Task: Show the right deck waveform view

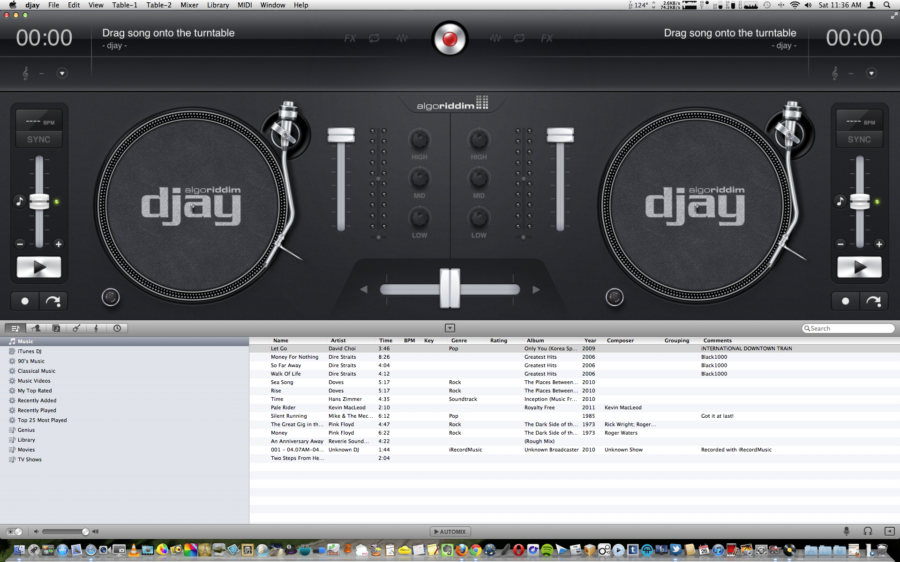Action: click(495, 38)
